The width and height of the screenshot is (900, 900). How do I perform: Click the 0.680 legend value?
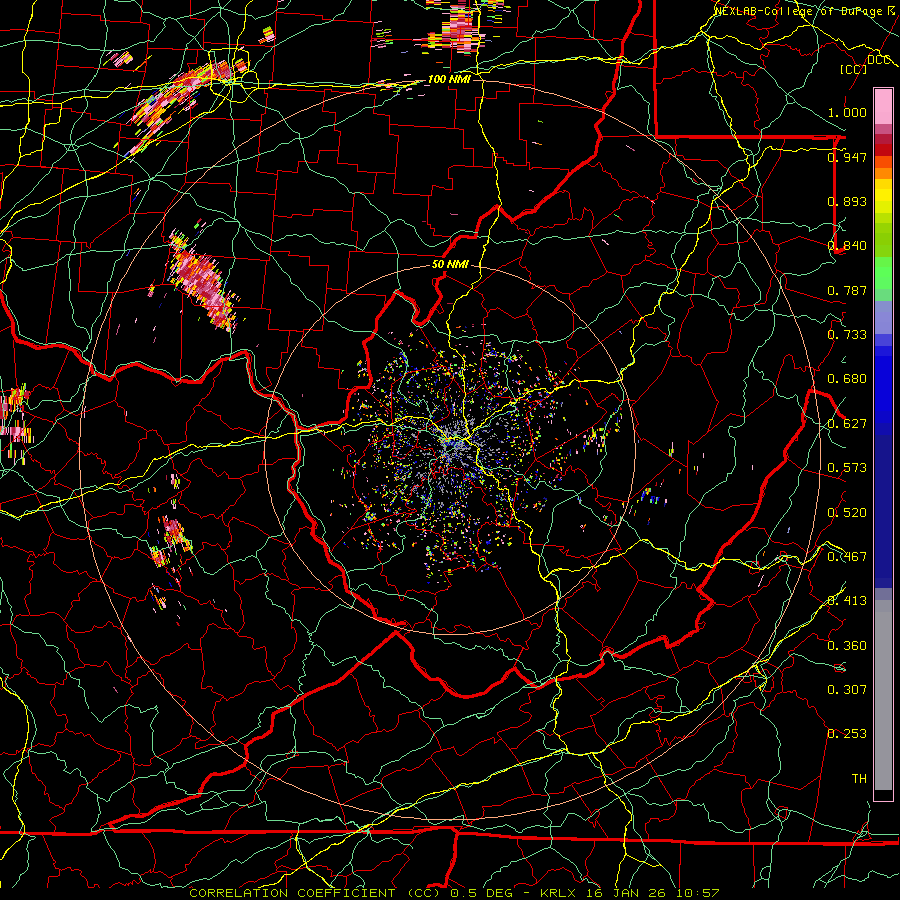[847, 379]
